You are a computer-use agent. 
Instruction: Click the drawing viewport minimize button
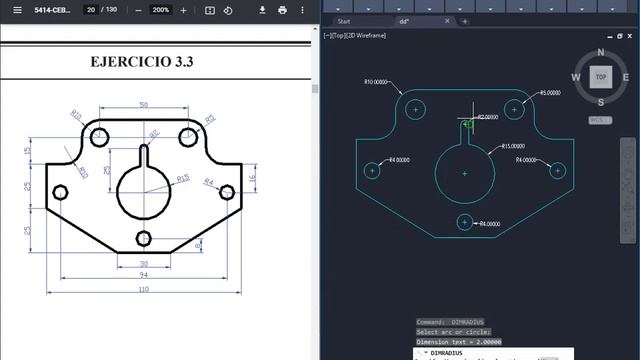click(610, 36)
